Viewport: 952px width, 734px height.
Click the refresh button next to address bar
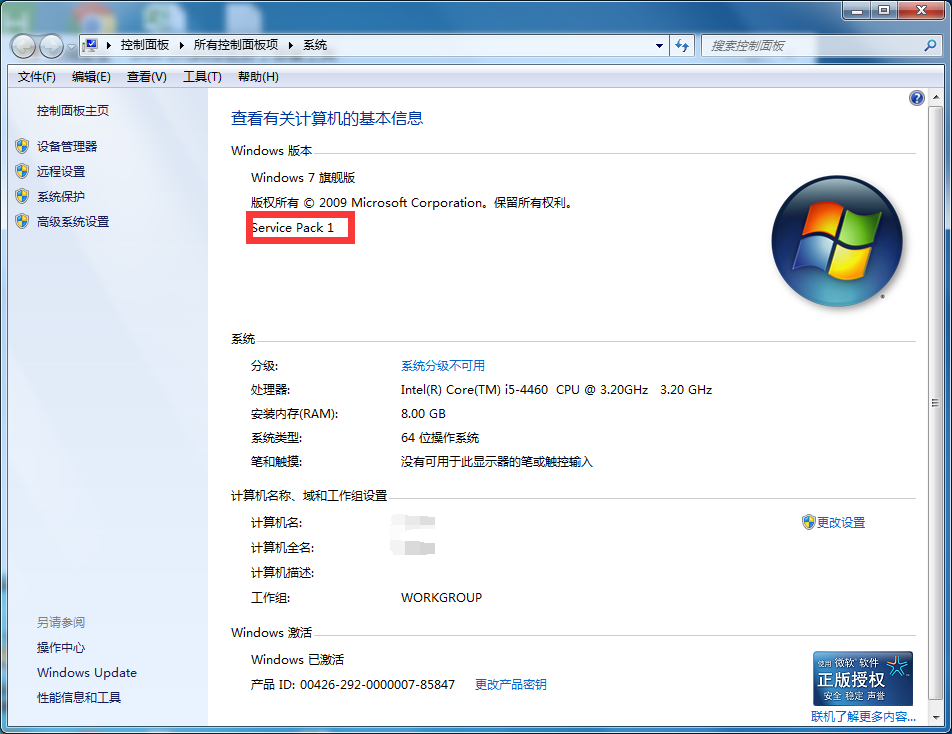682,46
